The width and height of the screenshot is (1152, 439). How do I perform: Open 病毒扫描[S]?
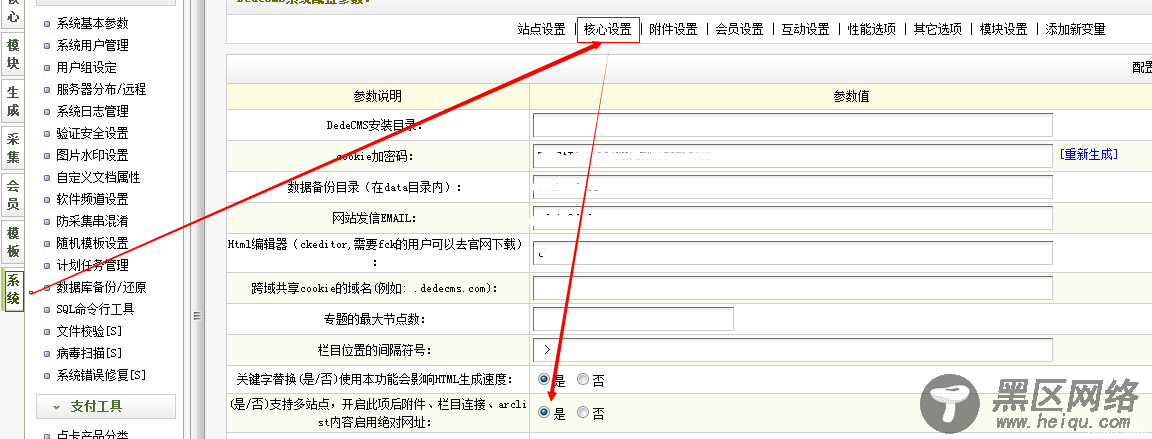(89, 354)
